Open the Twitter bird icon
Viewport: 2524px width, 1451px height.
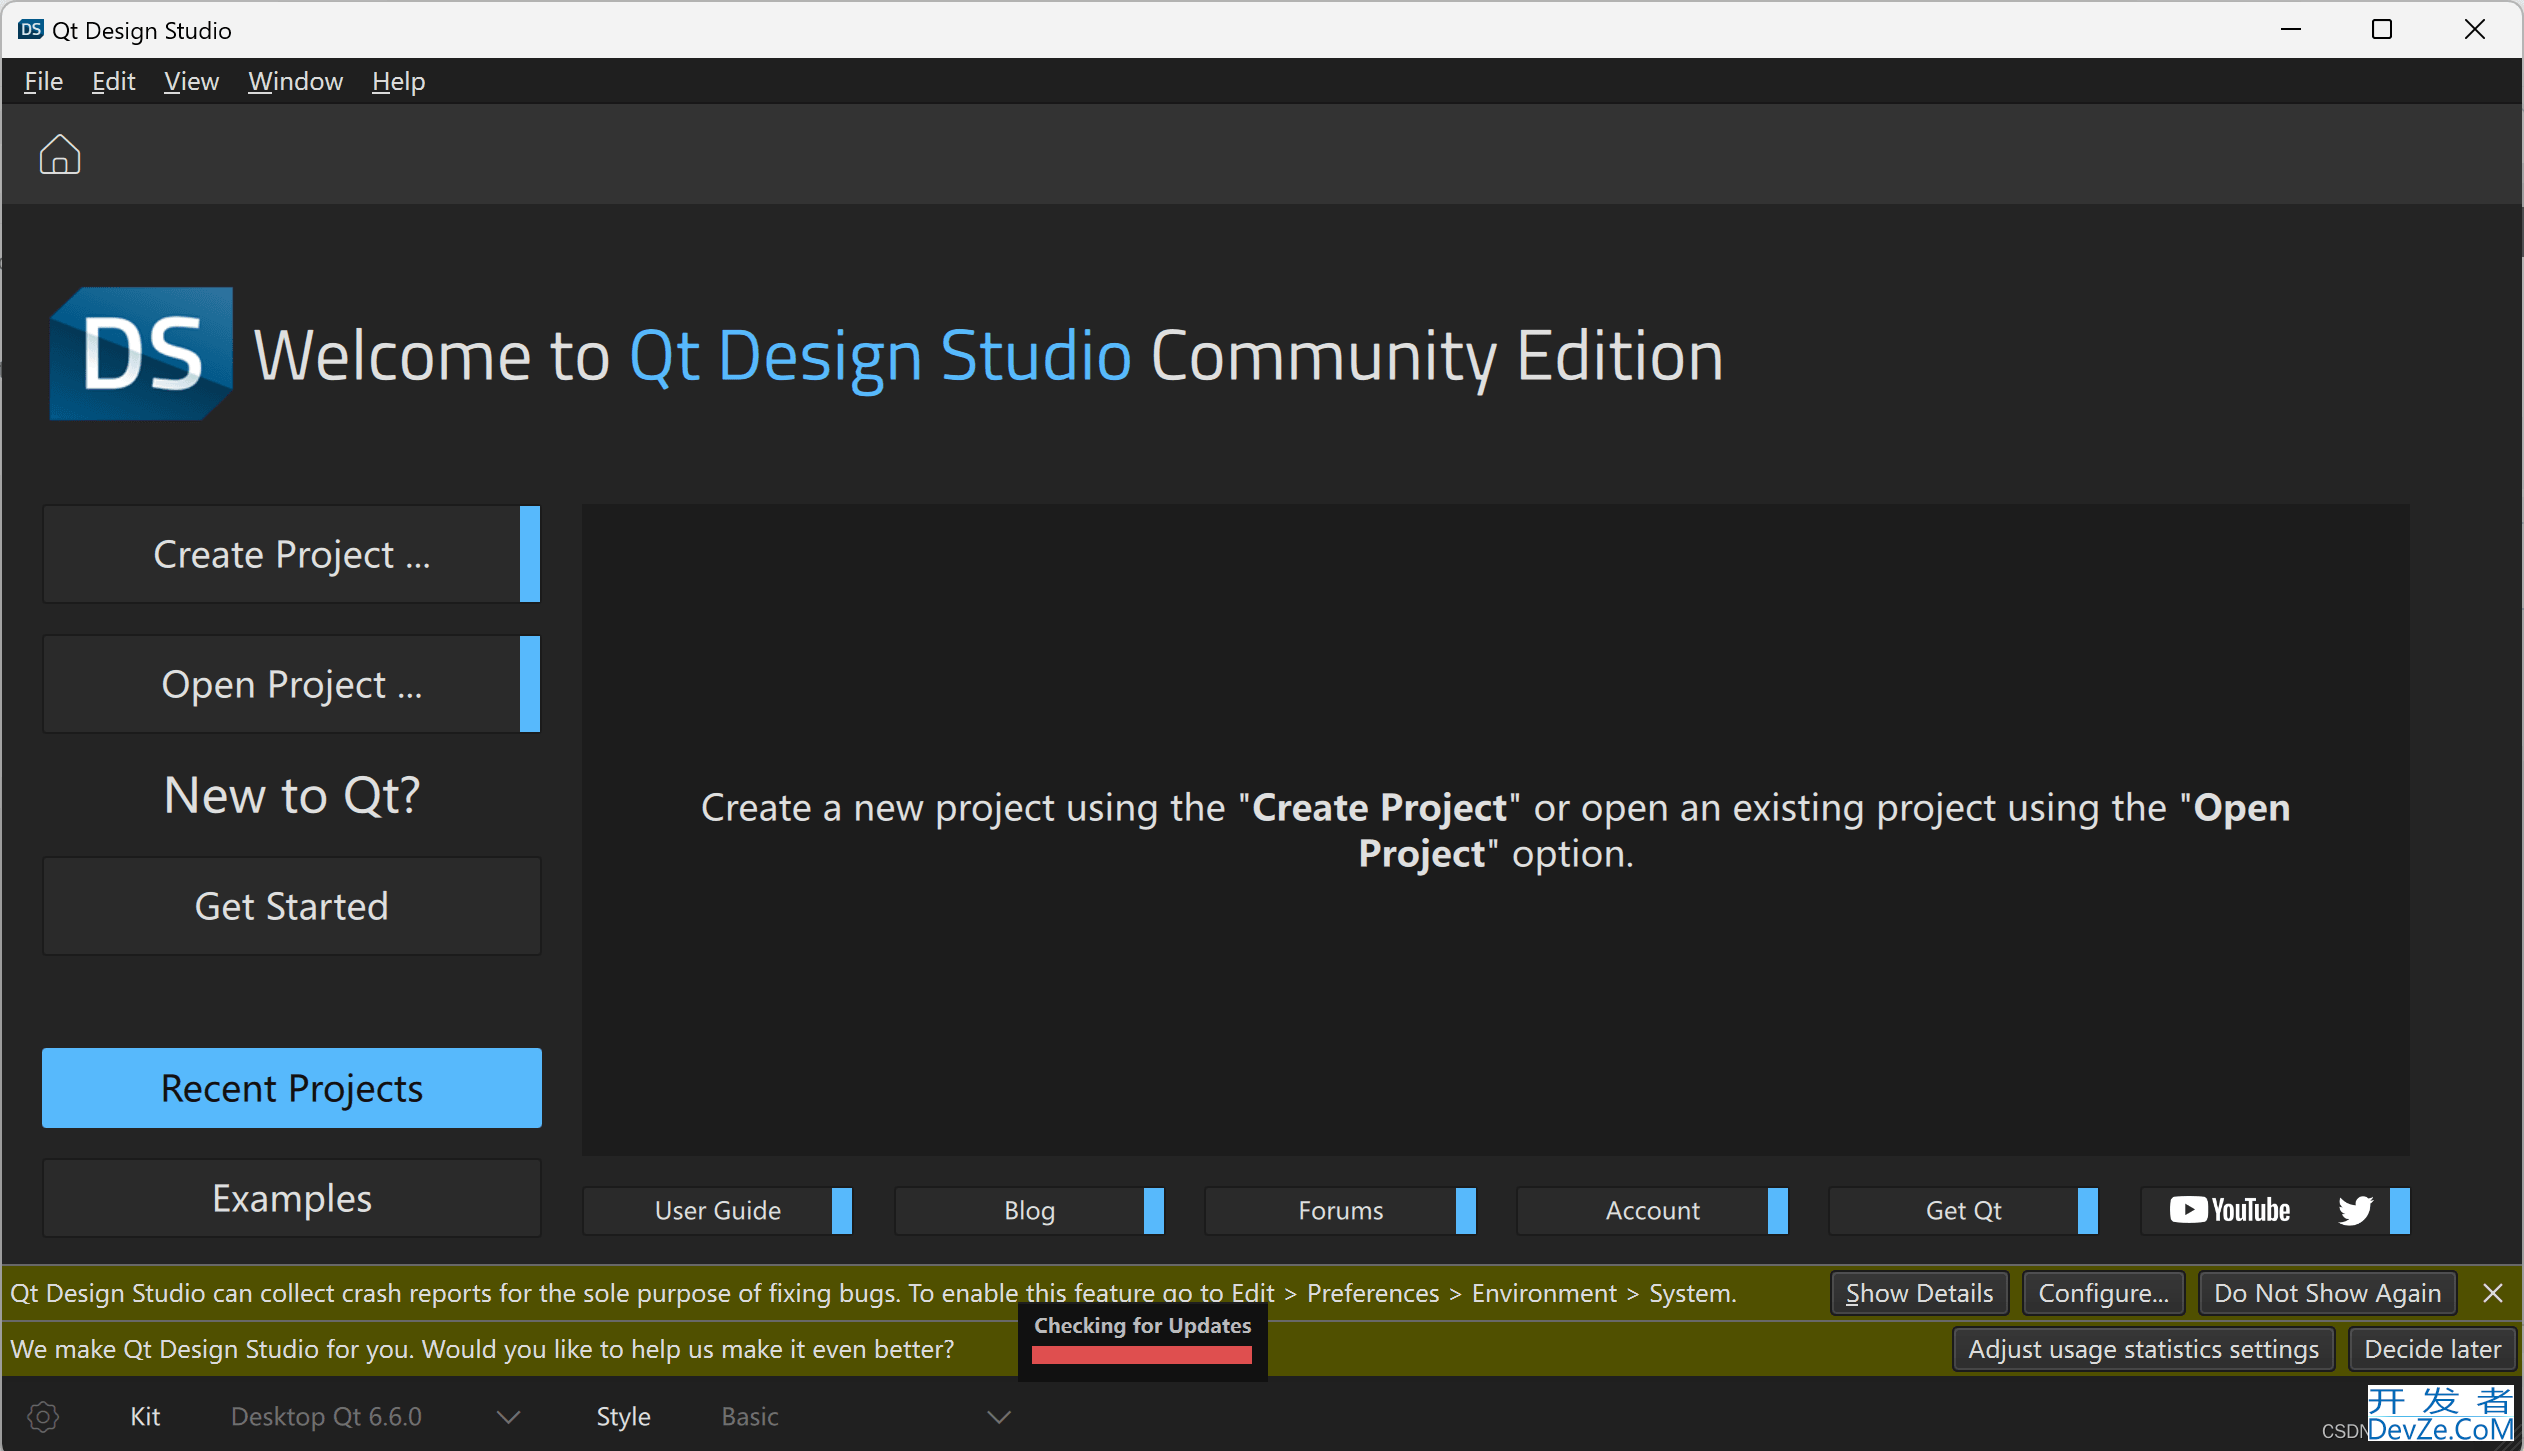[2355, 1210]
